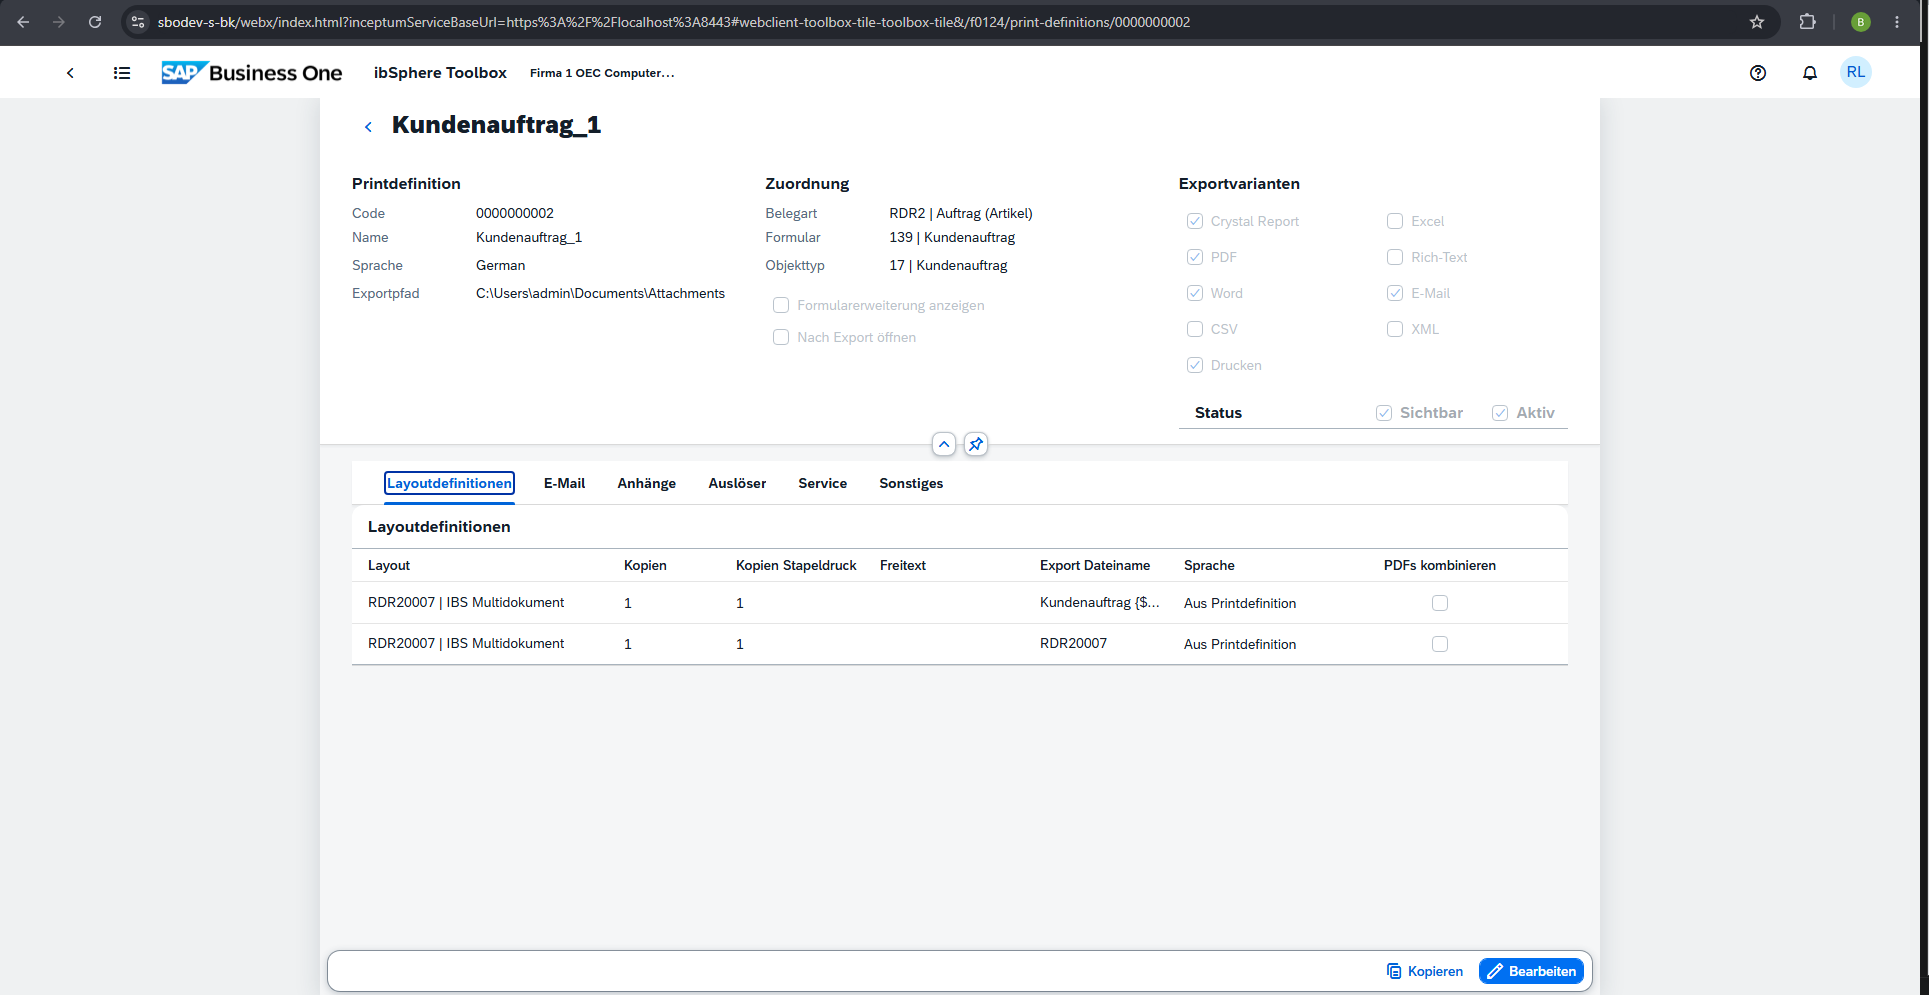Open the ibSphere Toolbox title

[440, 73]
